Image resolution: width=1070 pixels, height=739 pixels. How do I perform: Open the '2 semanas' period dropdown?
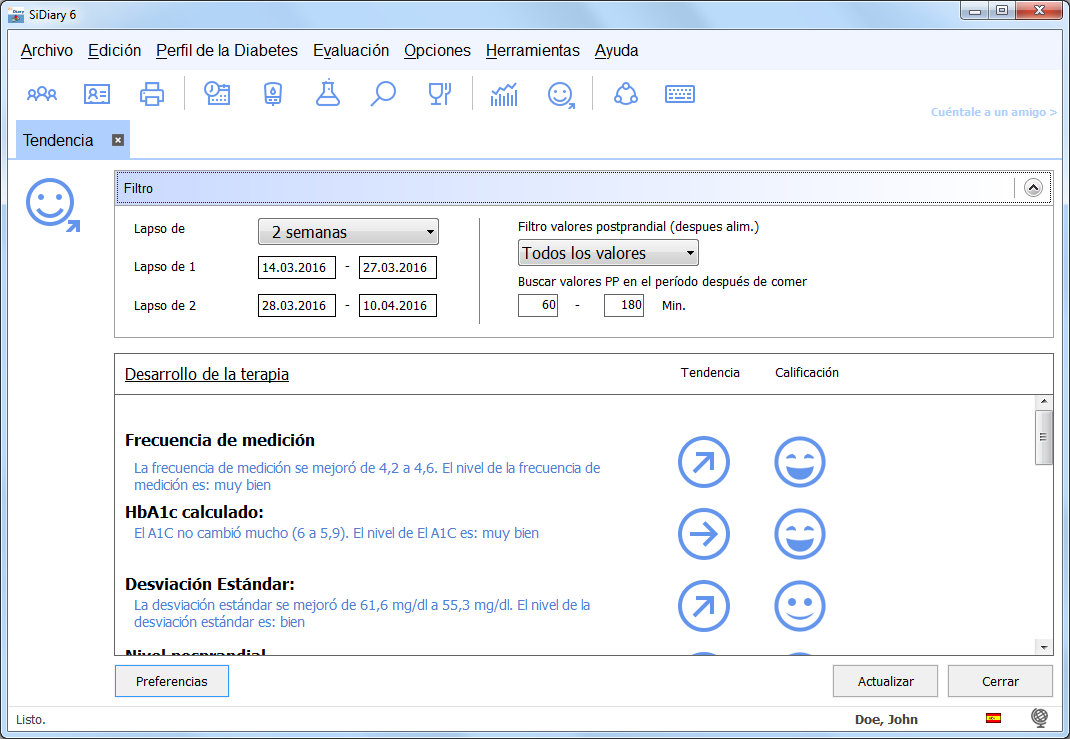pyautogui.click(x=348, y=232)
